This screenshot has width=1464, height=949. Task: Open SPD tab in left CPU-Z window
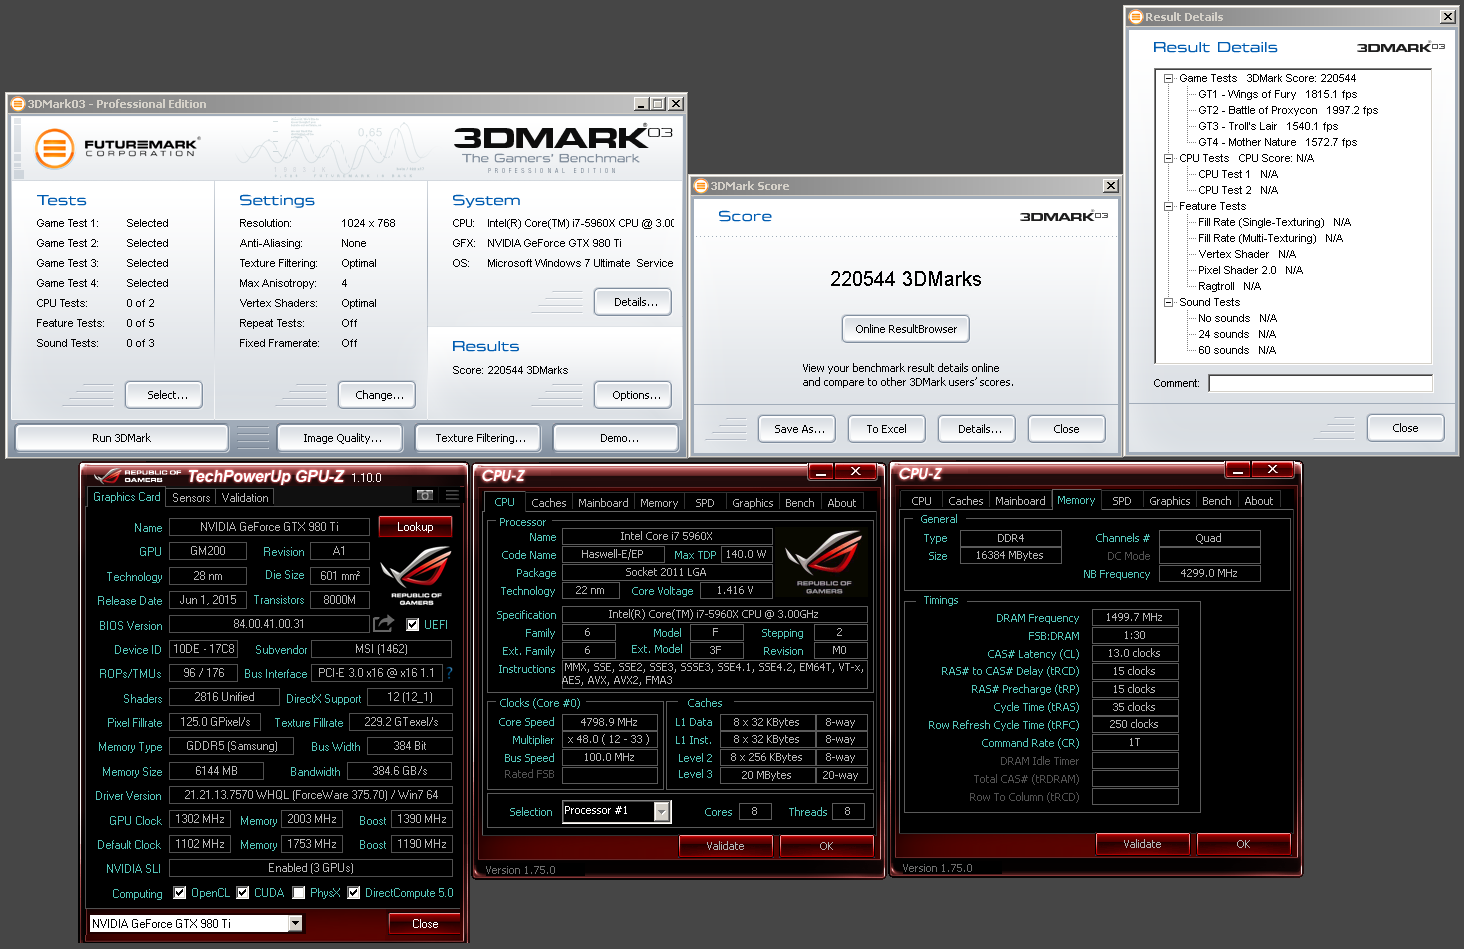pyautogui.click(x=705, y=502)
